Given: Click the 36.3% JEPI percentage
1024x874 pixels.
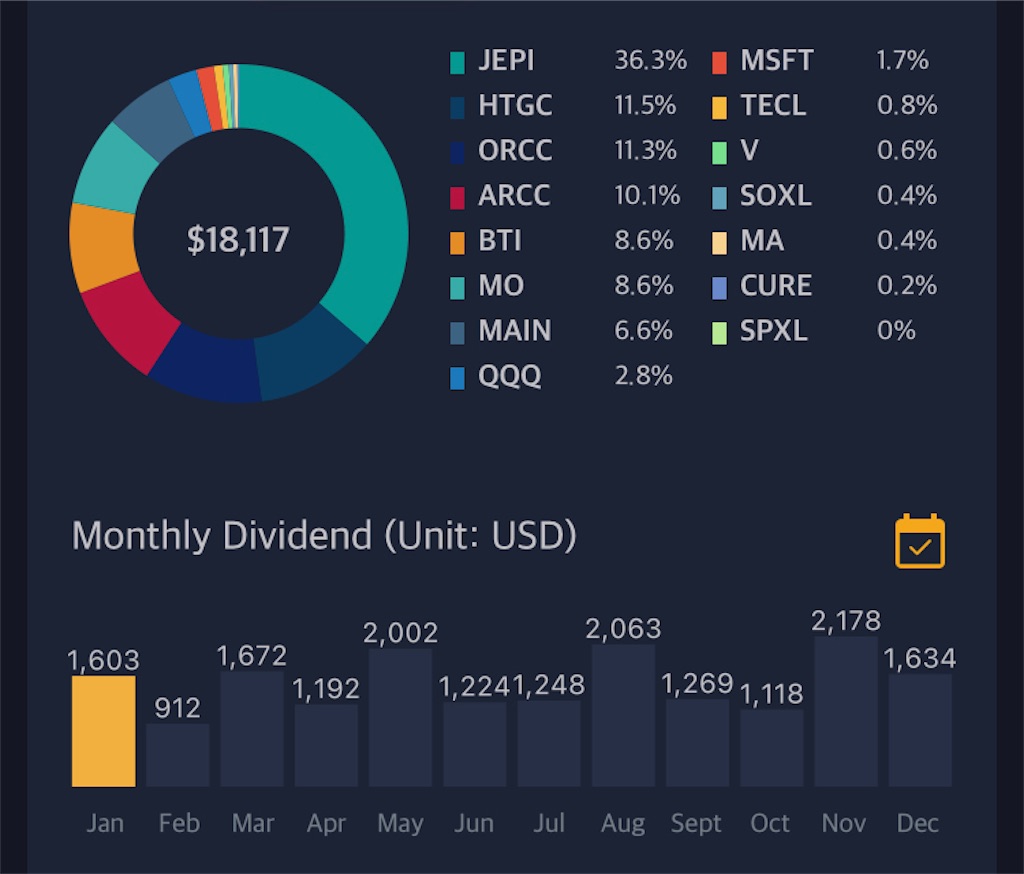Looking at the screenshot, I should coord(650,60).
